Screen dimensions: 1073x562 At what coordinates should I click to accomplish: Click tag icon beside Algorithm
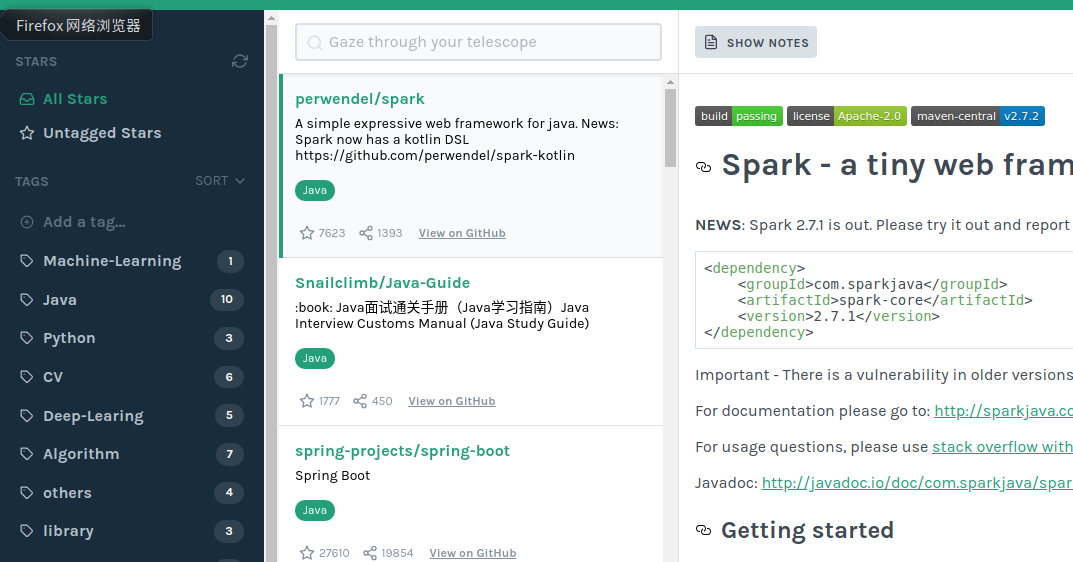[x=27, y=454]
